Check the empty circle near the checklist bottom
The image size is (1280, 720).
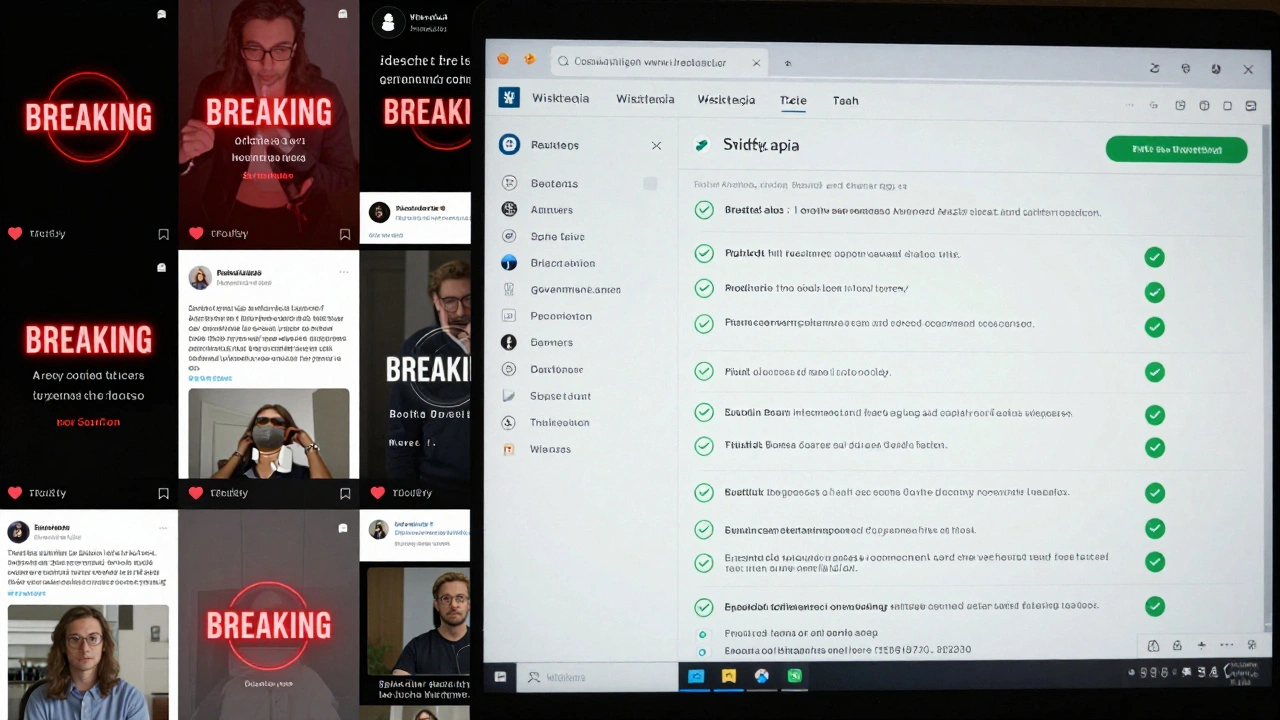[704, 633]
